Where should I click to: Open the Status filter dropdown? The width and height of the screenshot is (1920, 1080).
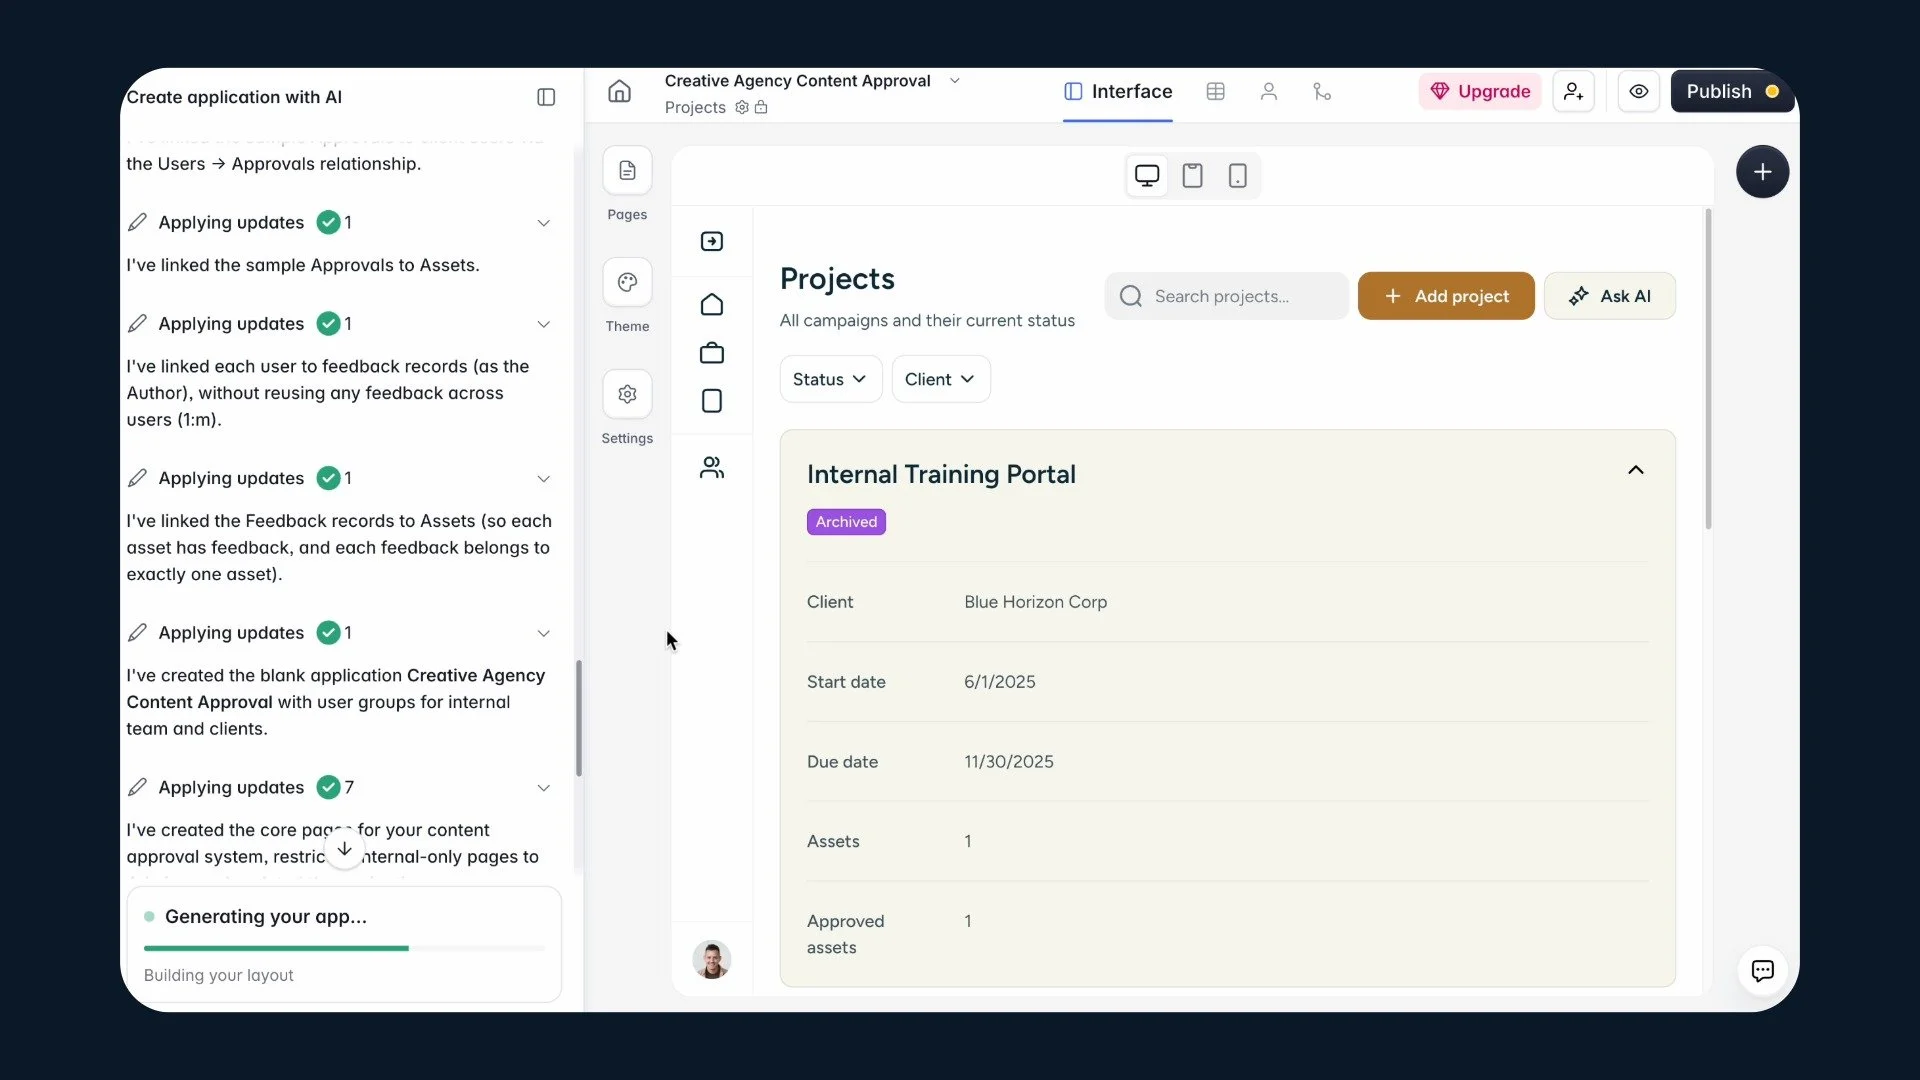click(830, 379)
